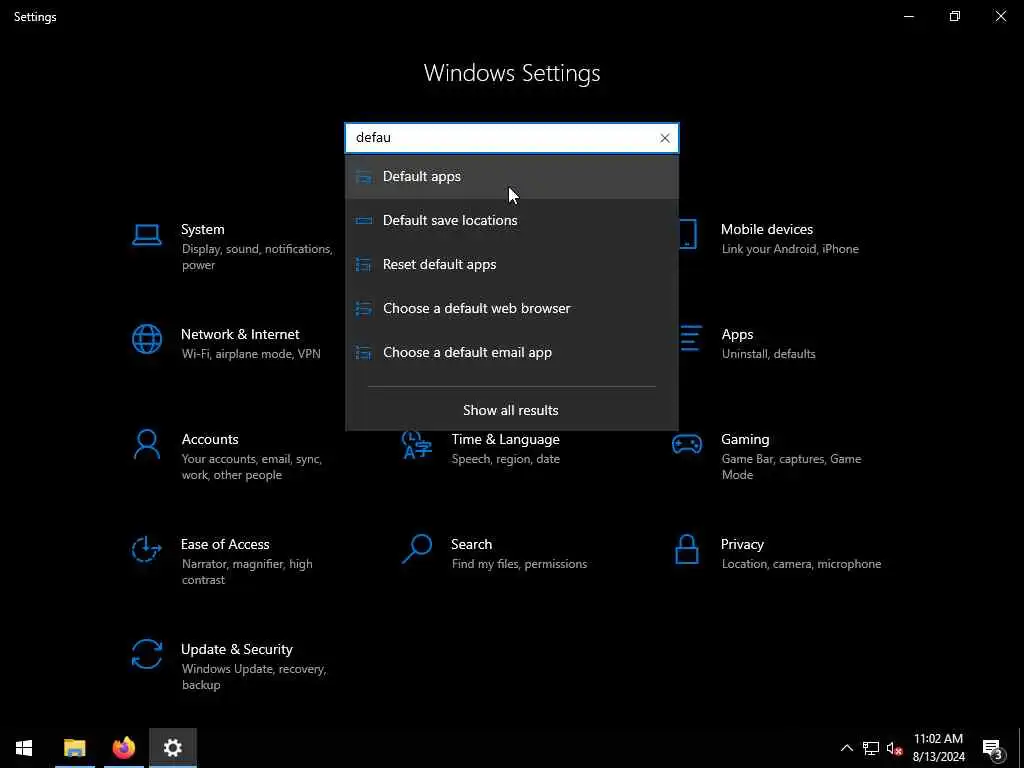Open the Windows Start button
The image size is (1024, 768).
pyautogui.click(x=24, y=748)
